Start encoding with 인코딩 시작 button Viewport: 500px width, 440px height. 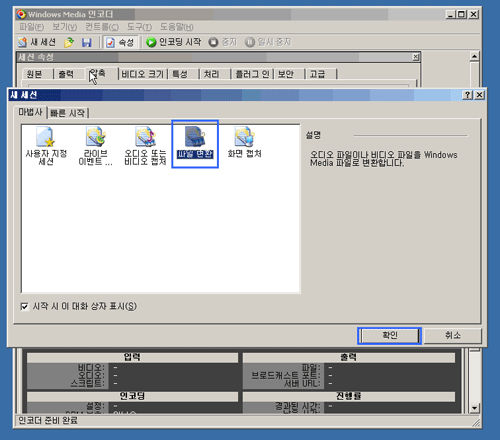pos(174,42)
